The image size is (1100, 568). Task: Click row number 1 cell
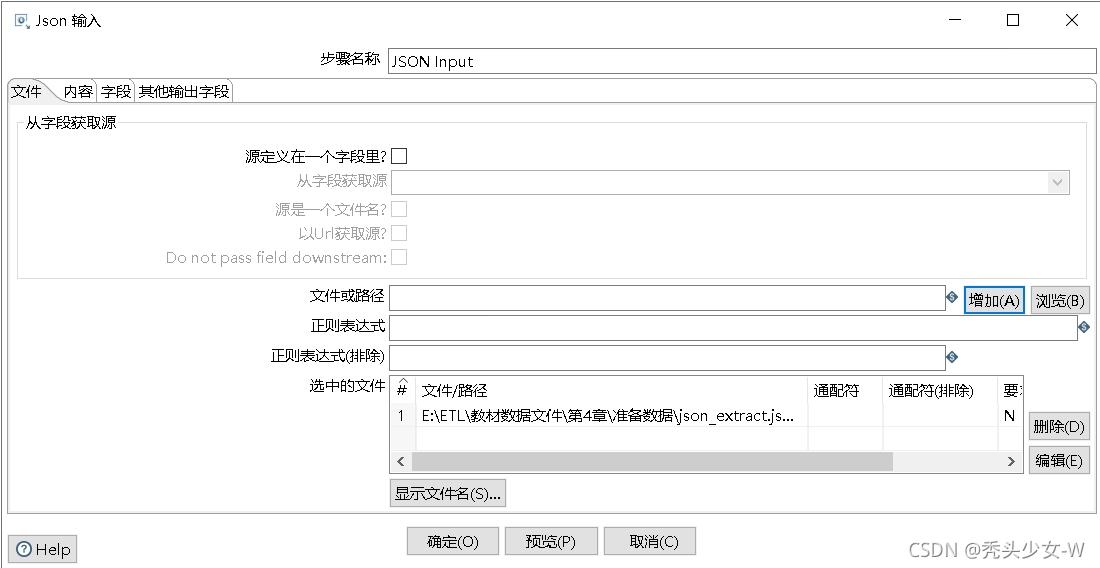point(403,415)
